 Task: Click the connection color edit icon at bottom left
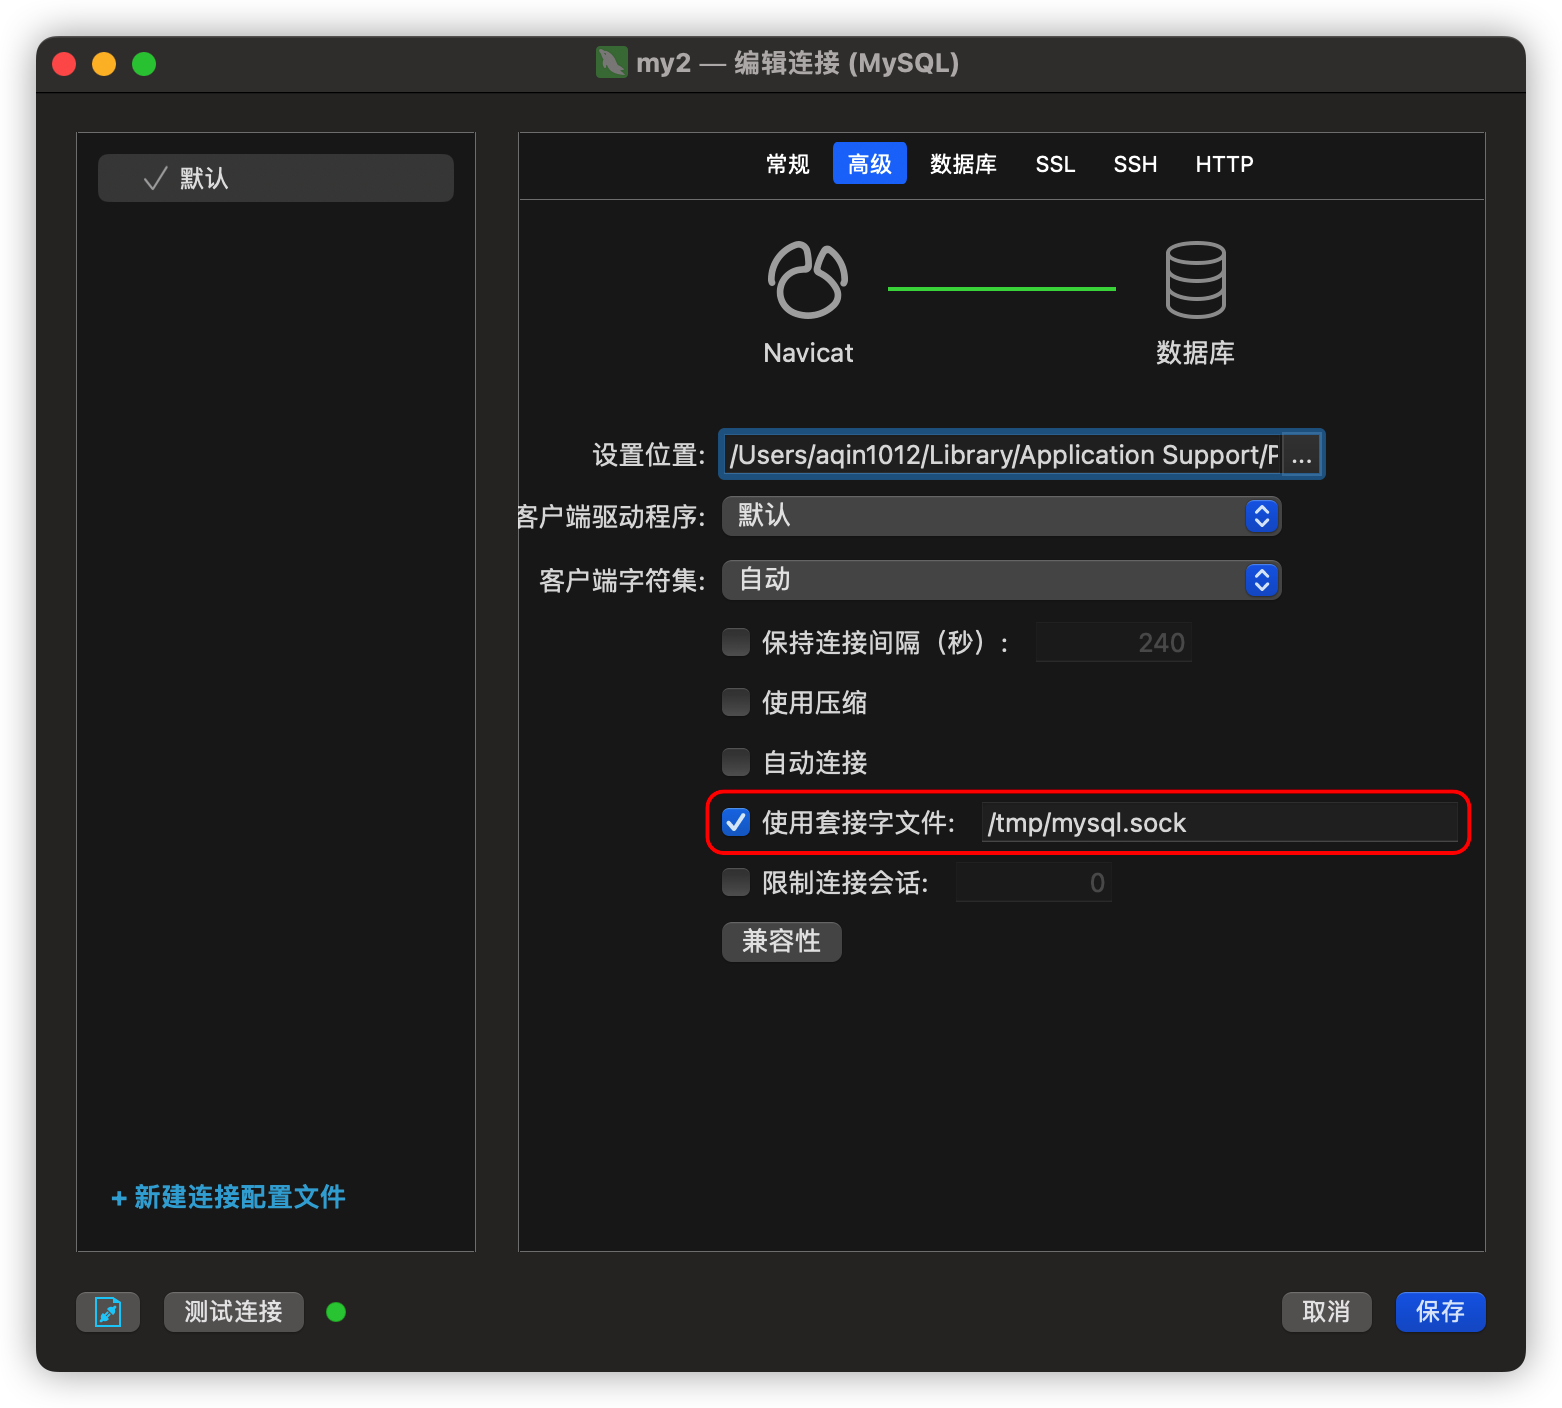click(x=107, y=1311)
